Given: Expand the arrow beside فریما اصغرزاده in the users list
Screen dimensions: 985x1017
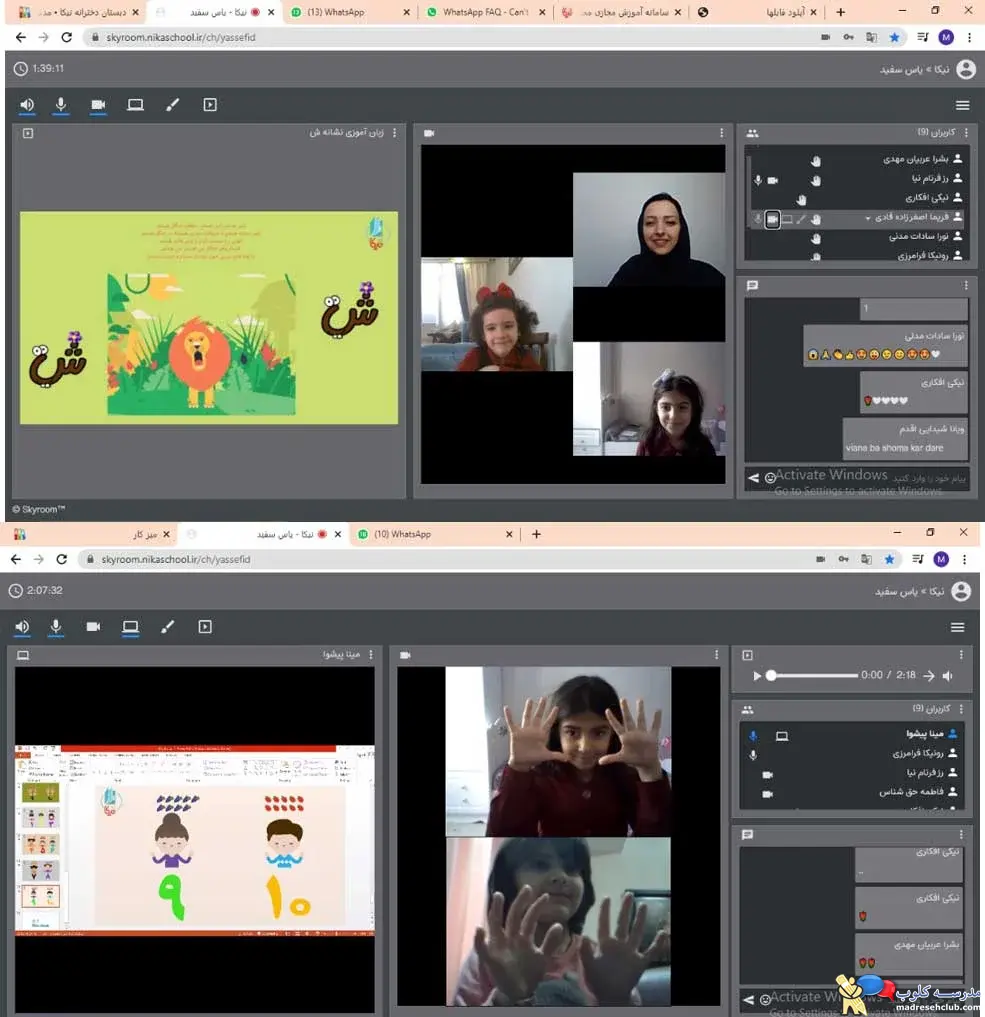Looking at the screenshot, I should (x=868, y=219).
